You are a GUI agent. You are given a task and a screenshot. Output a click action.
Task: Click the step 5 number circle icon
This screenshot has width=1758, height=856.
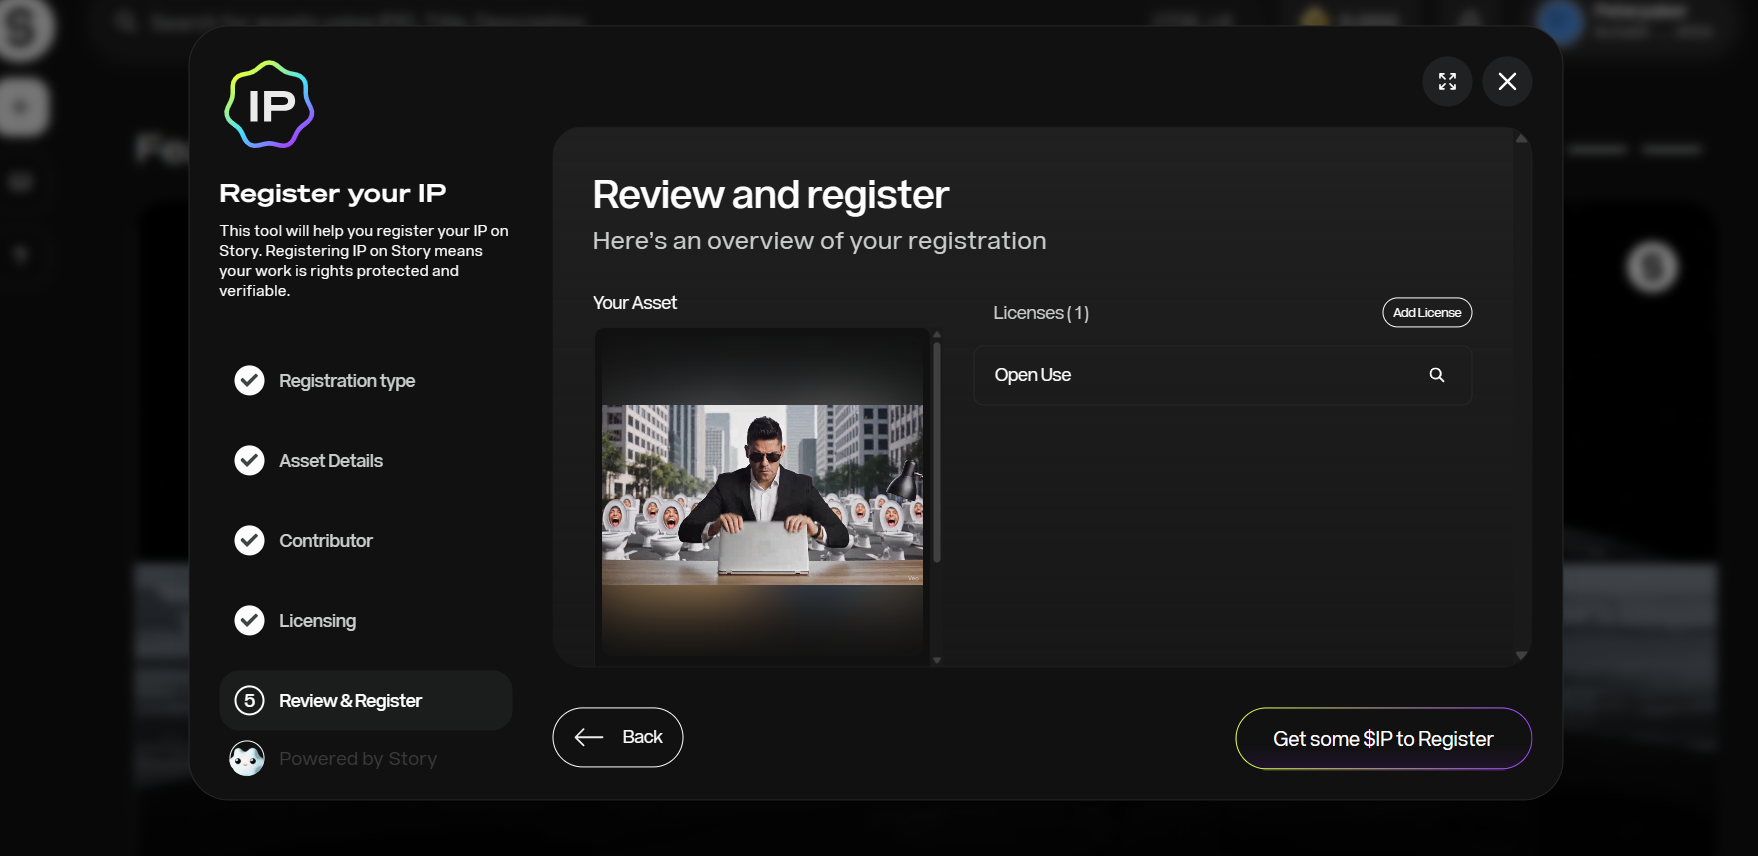249,700
